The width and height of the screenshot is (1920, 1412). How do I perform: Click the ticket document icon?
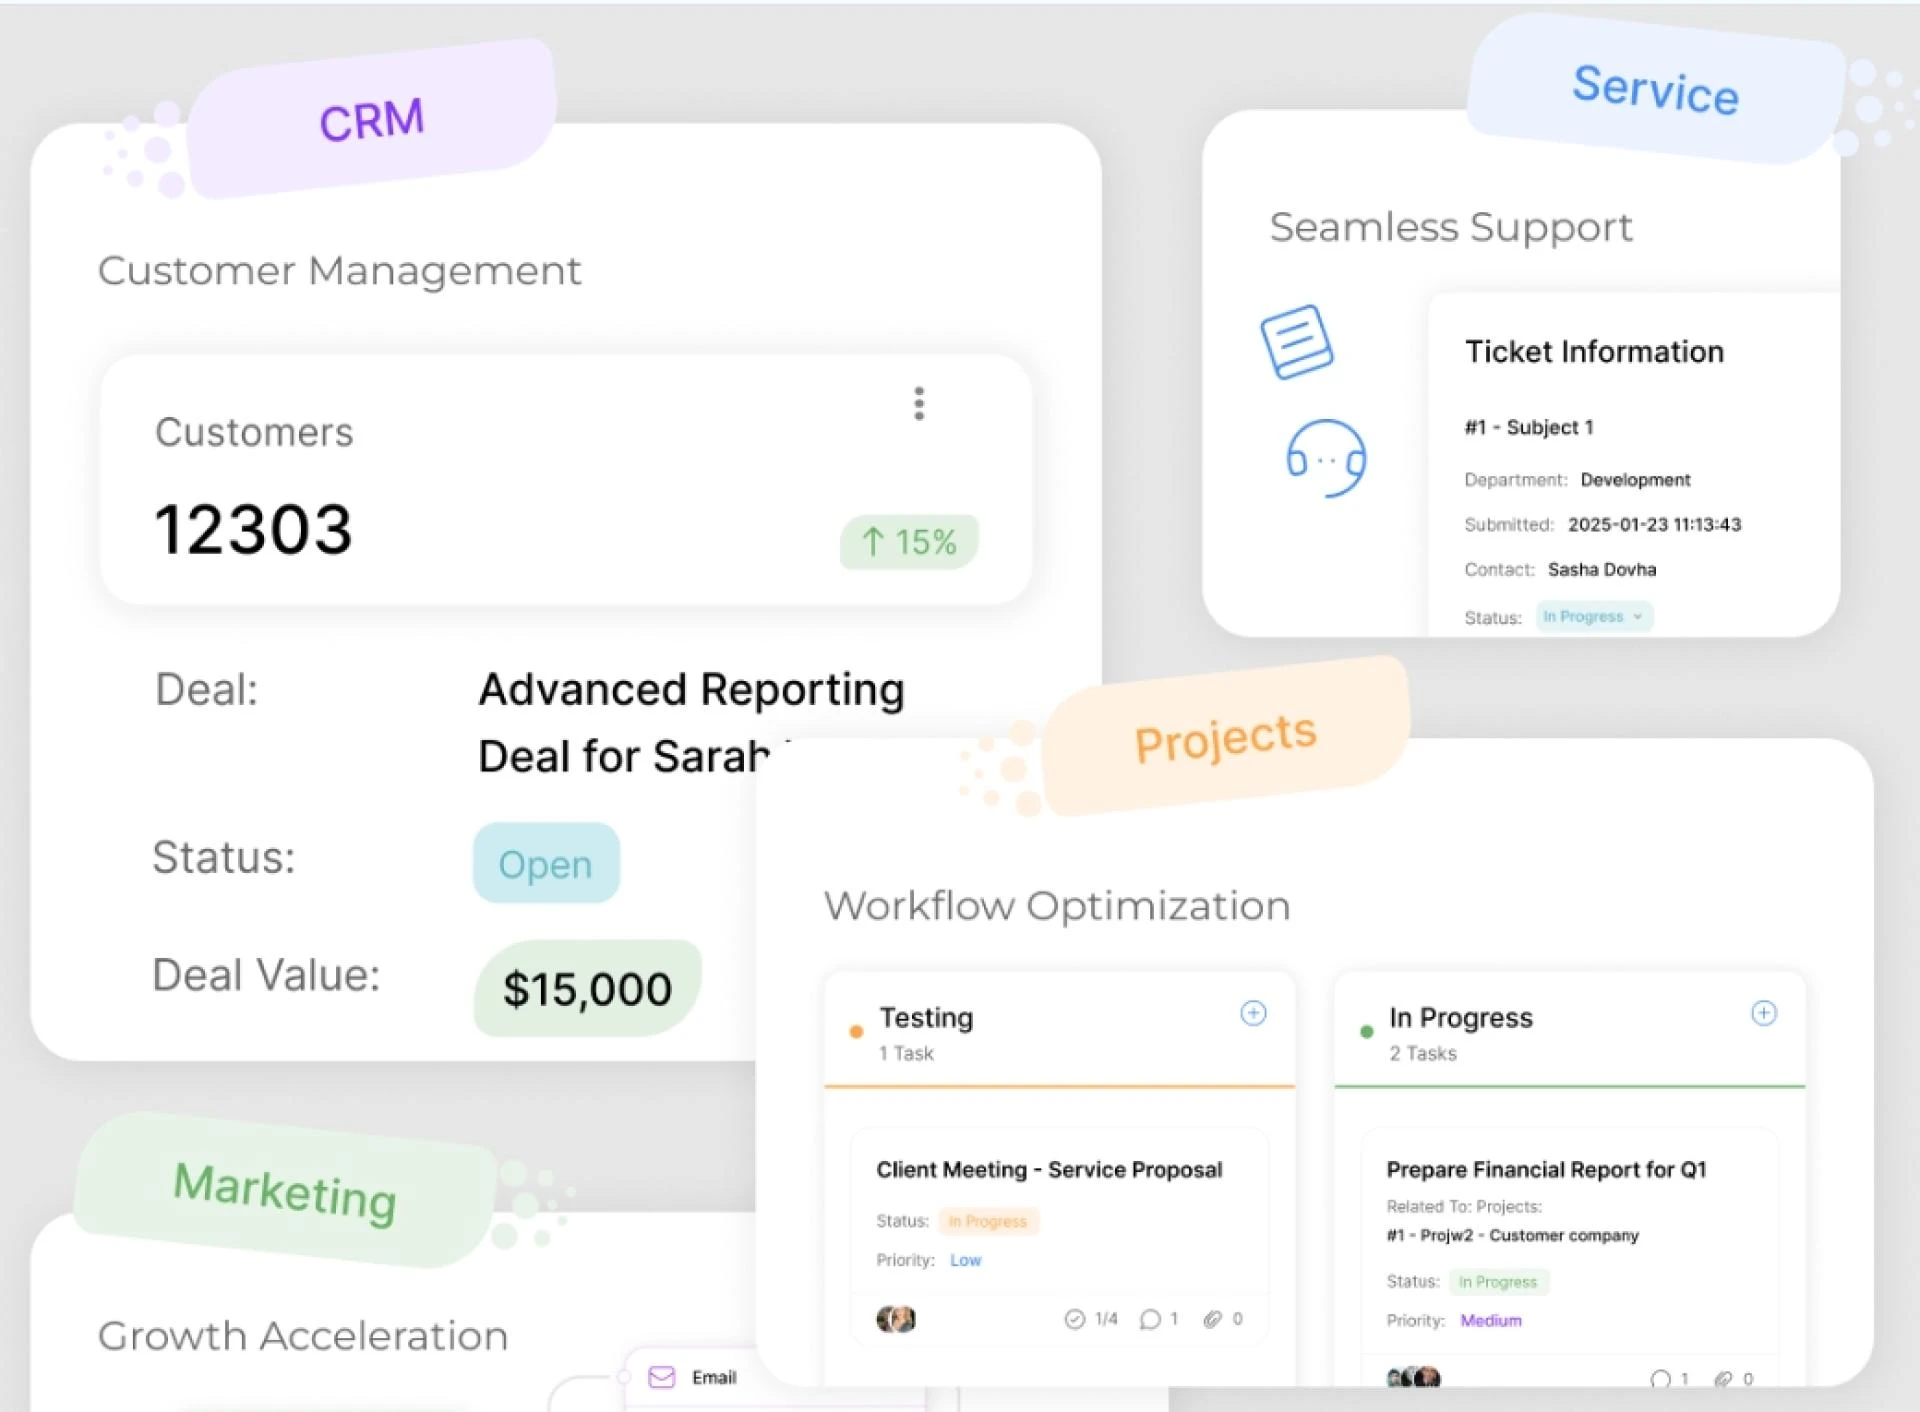click(x=1296, y=342)
